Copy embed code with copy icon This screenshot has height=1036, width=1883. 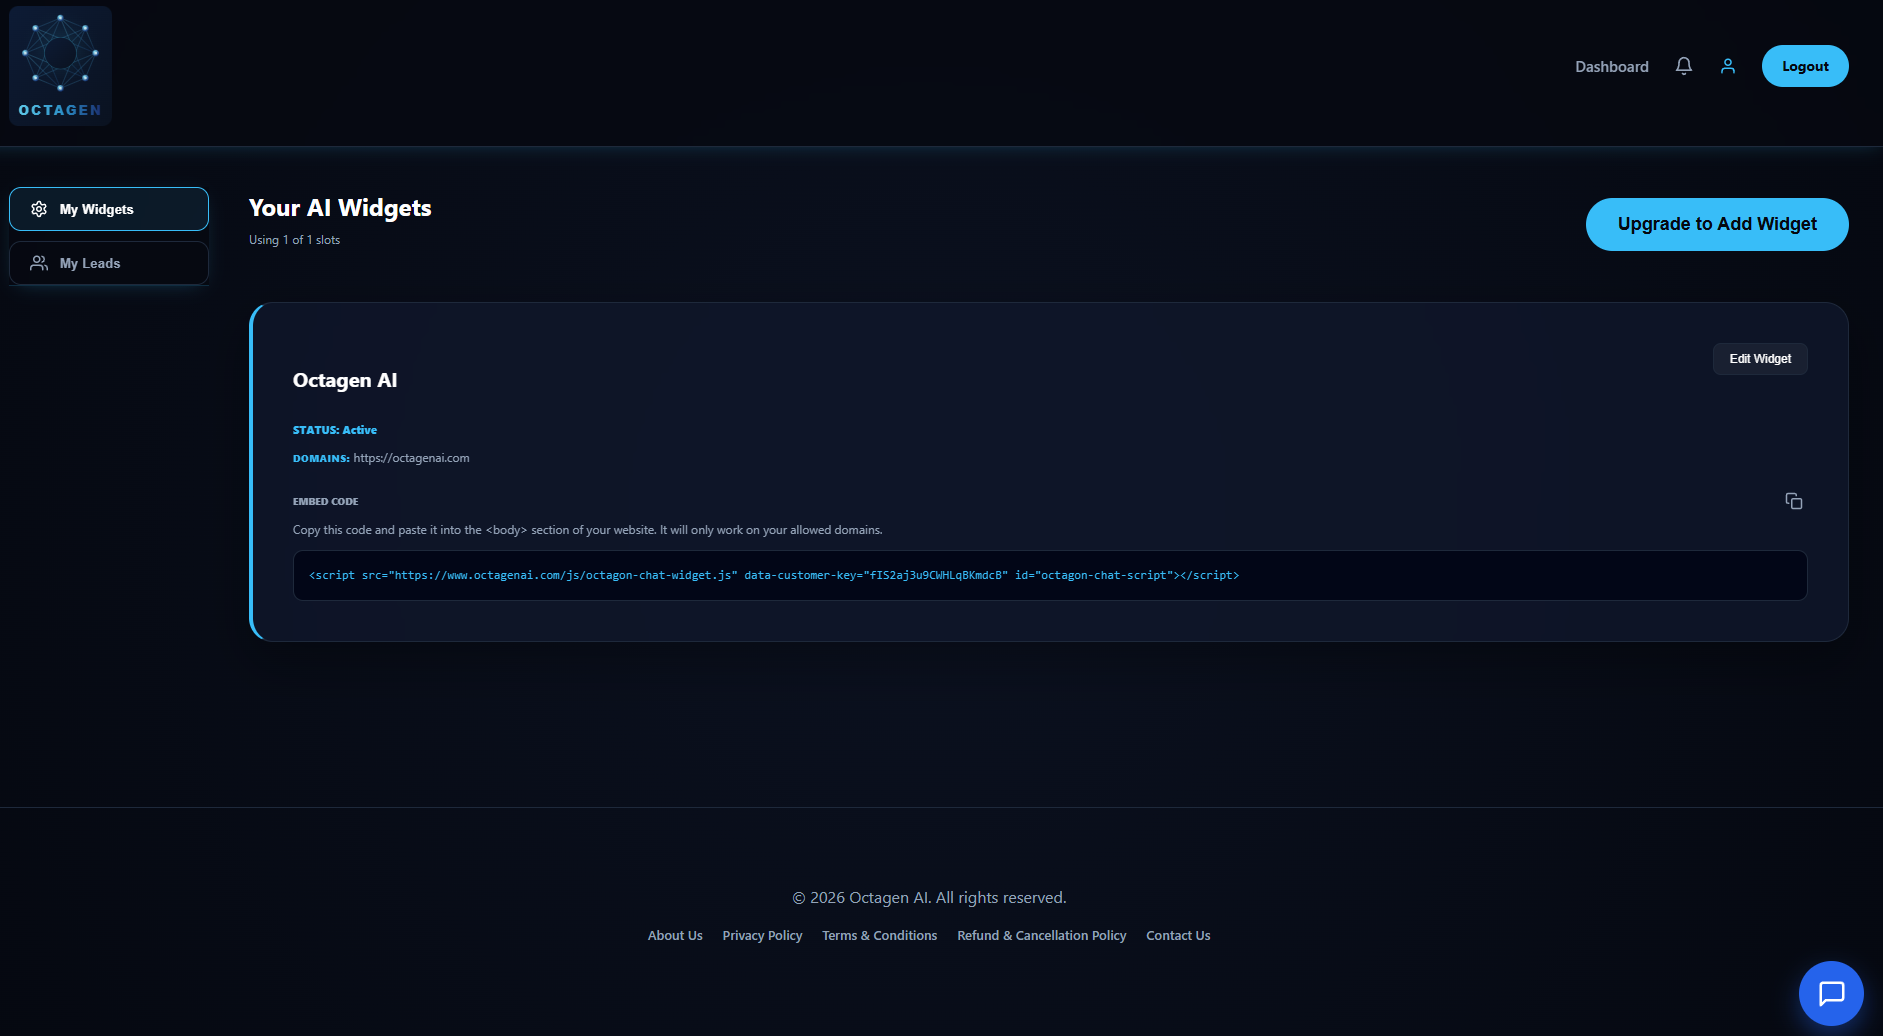(x=1794, y=501)
